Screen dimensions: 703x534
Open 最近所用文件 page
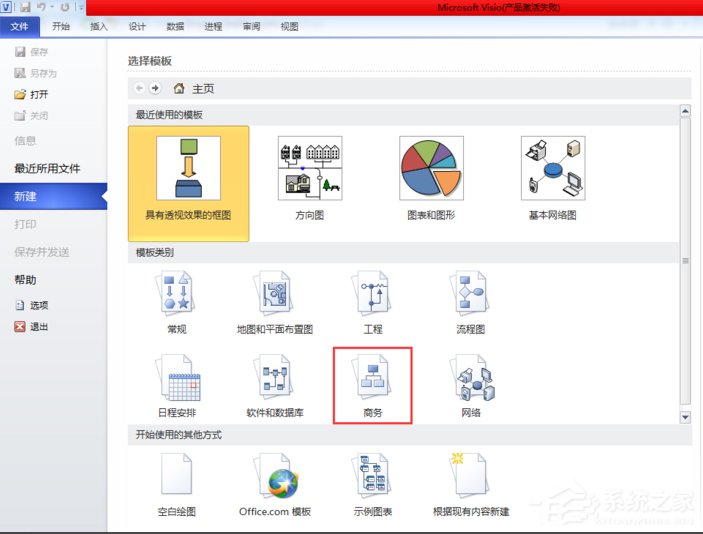(x=47, y=169)
